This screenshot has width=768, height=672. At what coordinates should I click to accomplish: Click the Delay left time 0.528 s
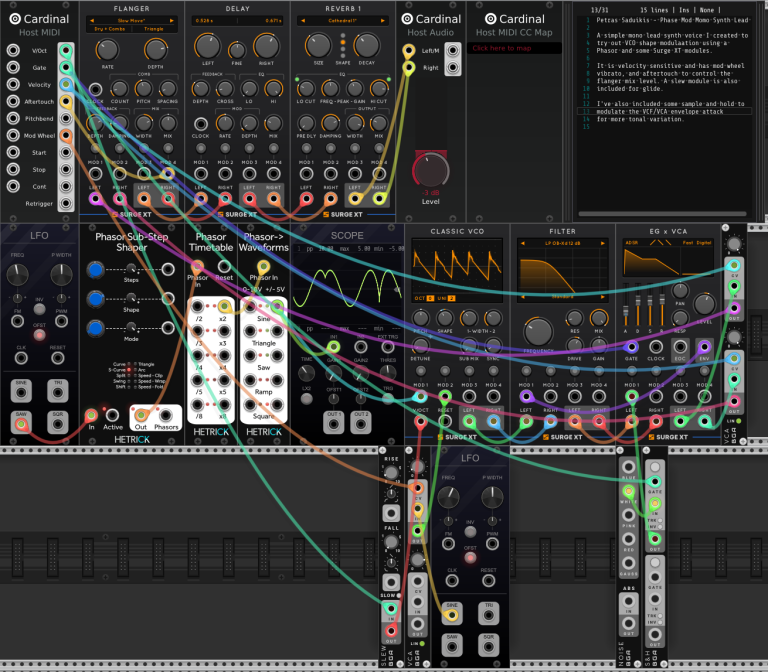204,21
